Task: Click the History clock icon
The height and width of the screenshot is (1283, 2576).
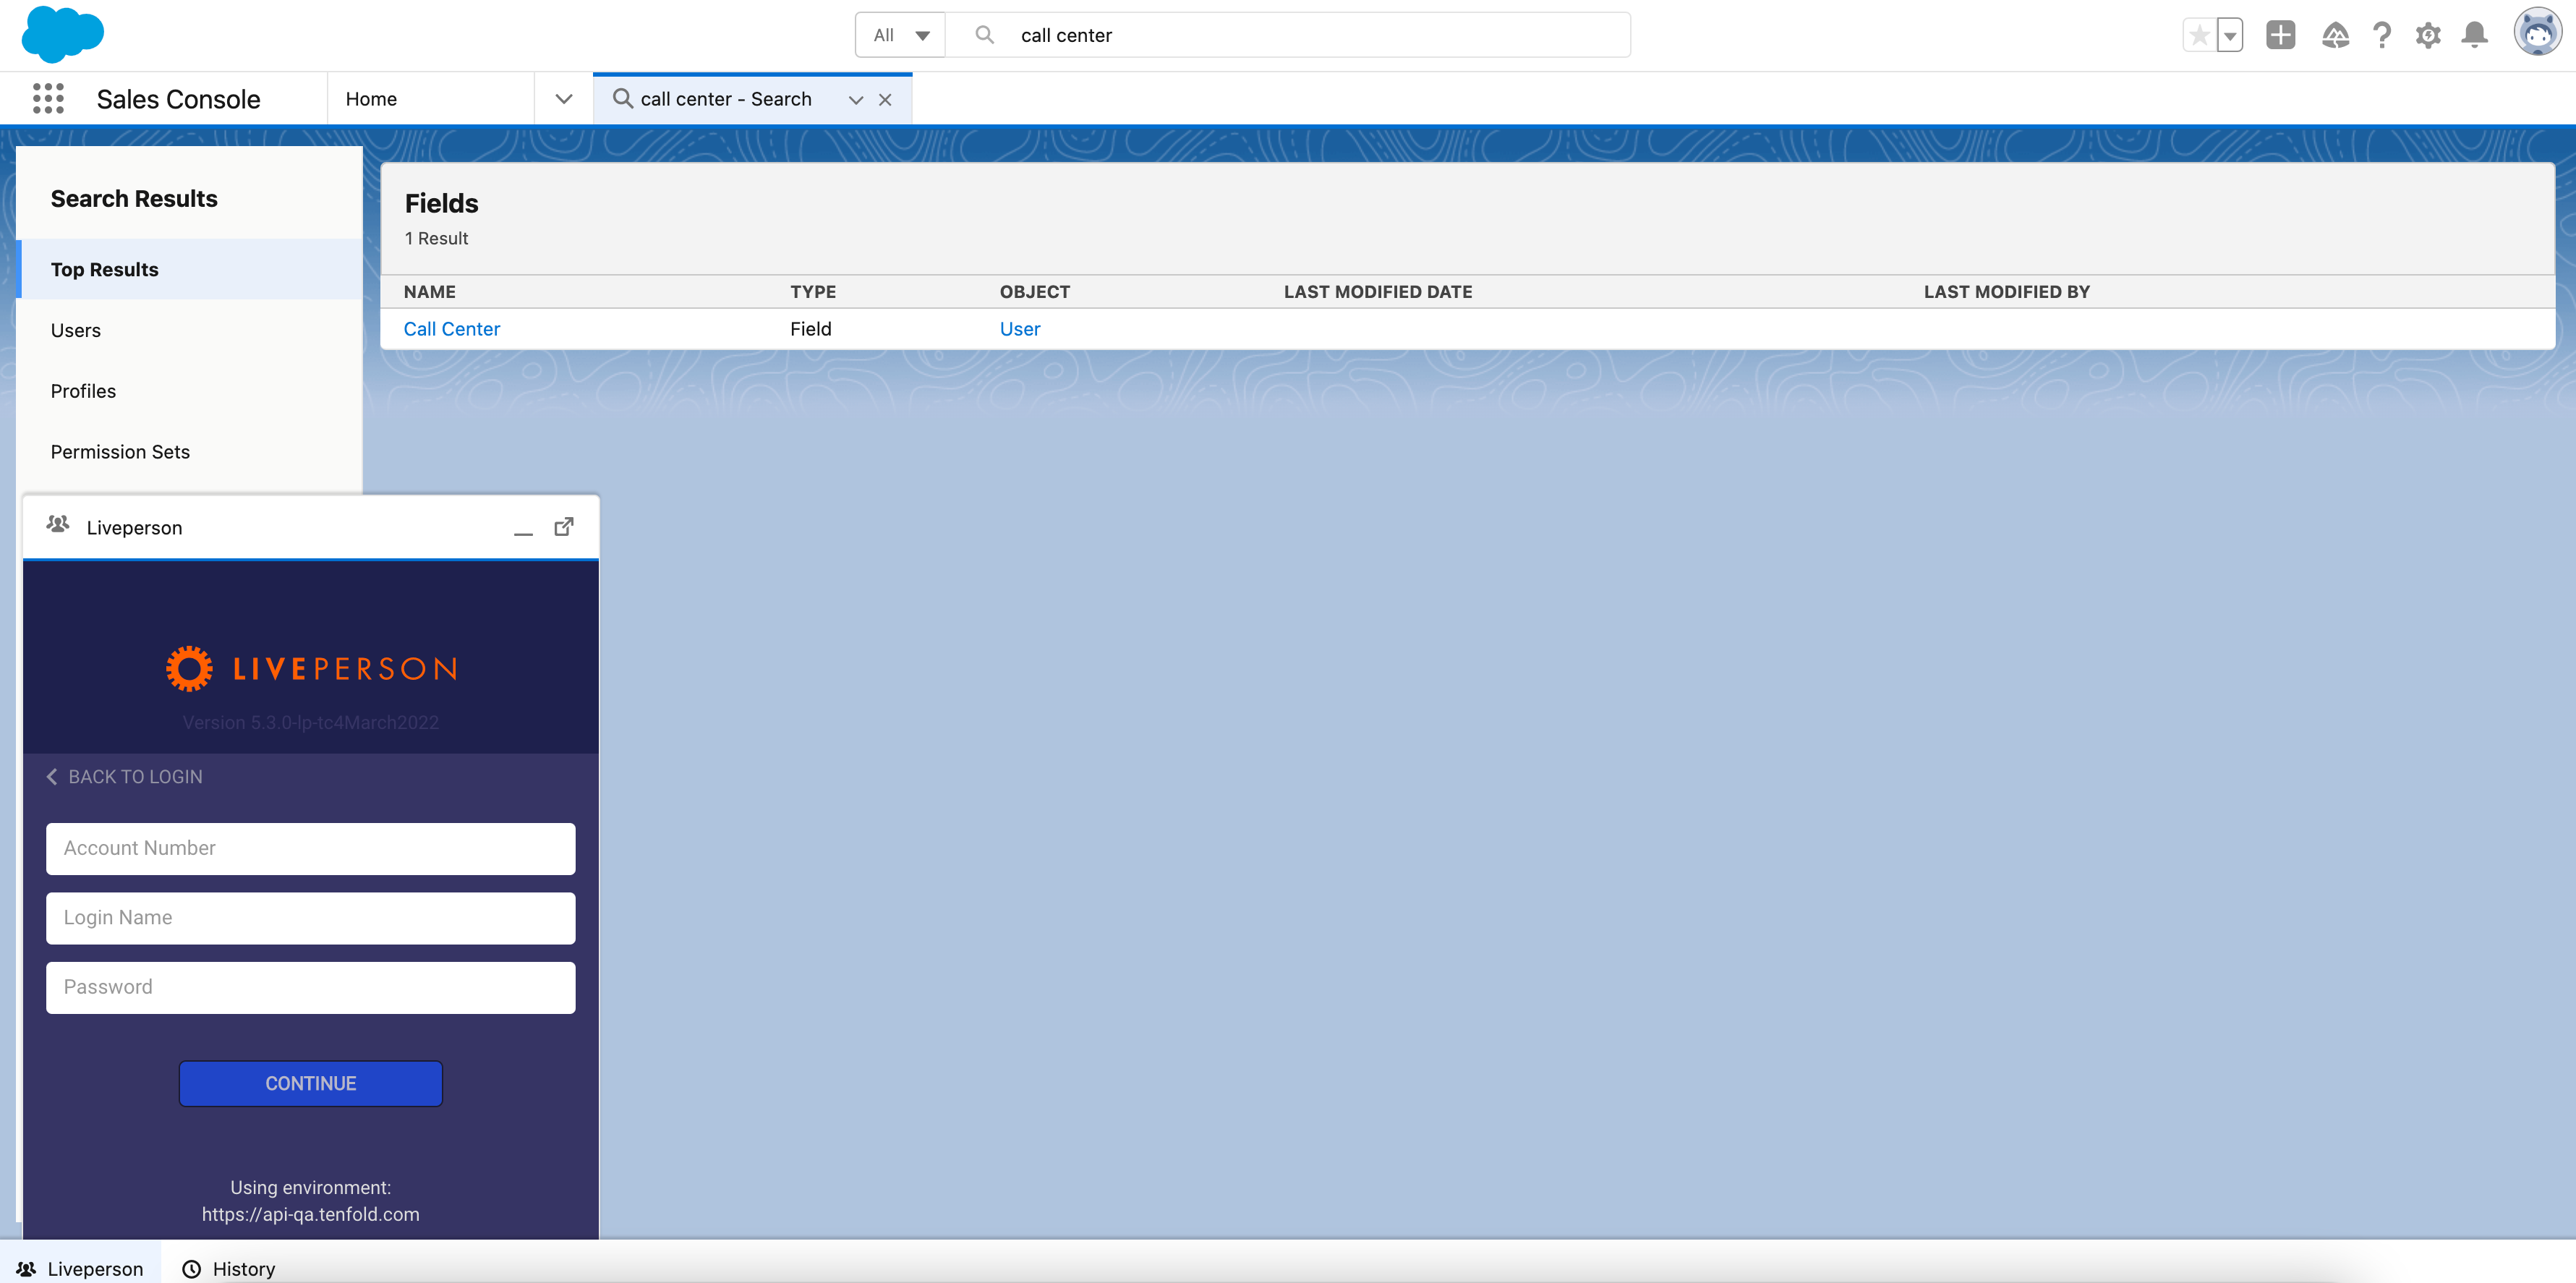Action: point(191,1269)
